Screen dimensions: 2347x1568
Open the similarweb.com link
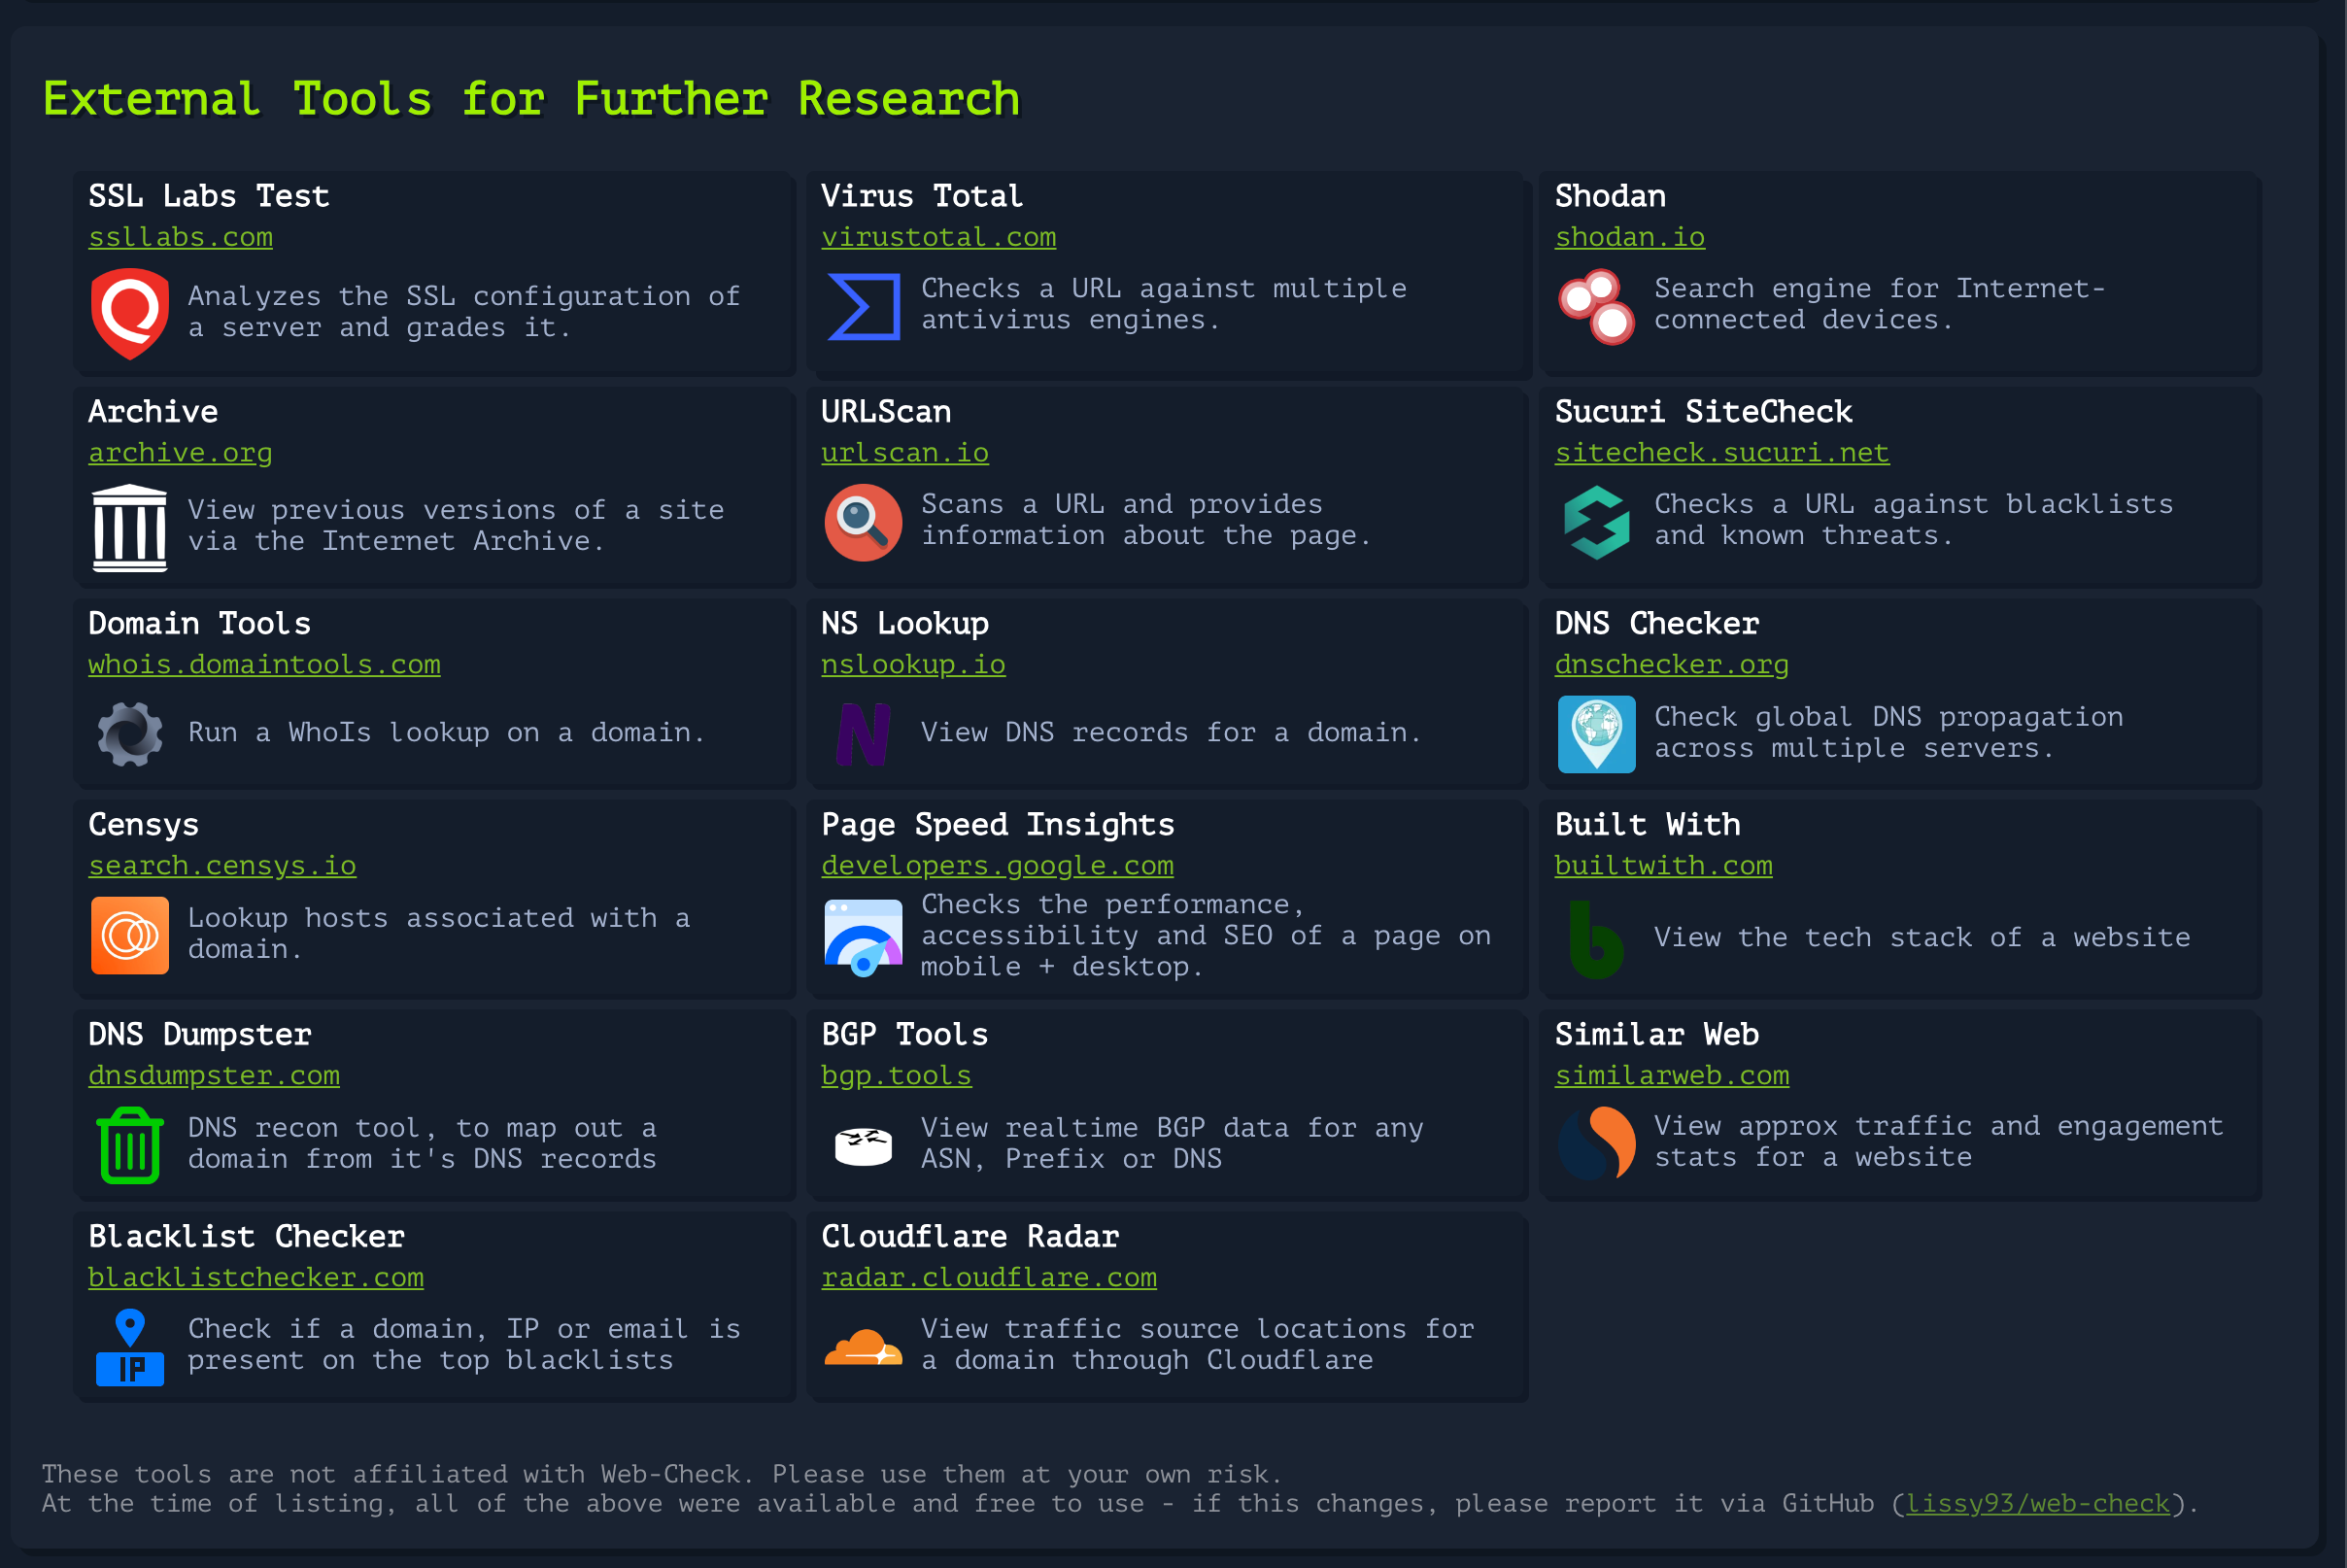(1671, 1076)
